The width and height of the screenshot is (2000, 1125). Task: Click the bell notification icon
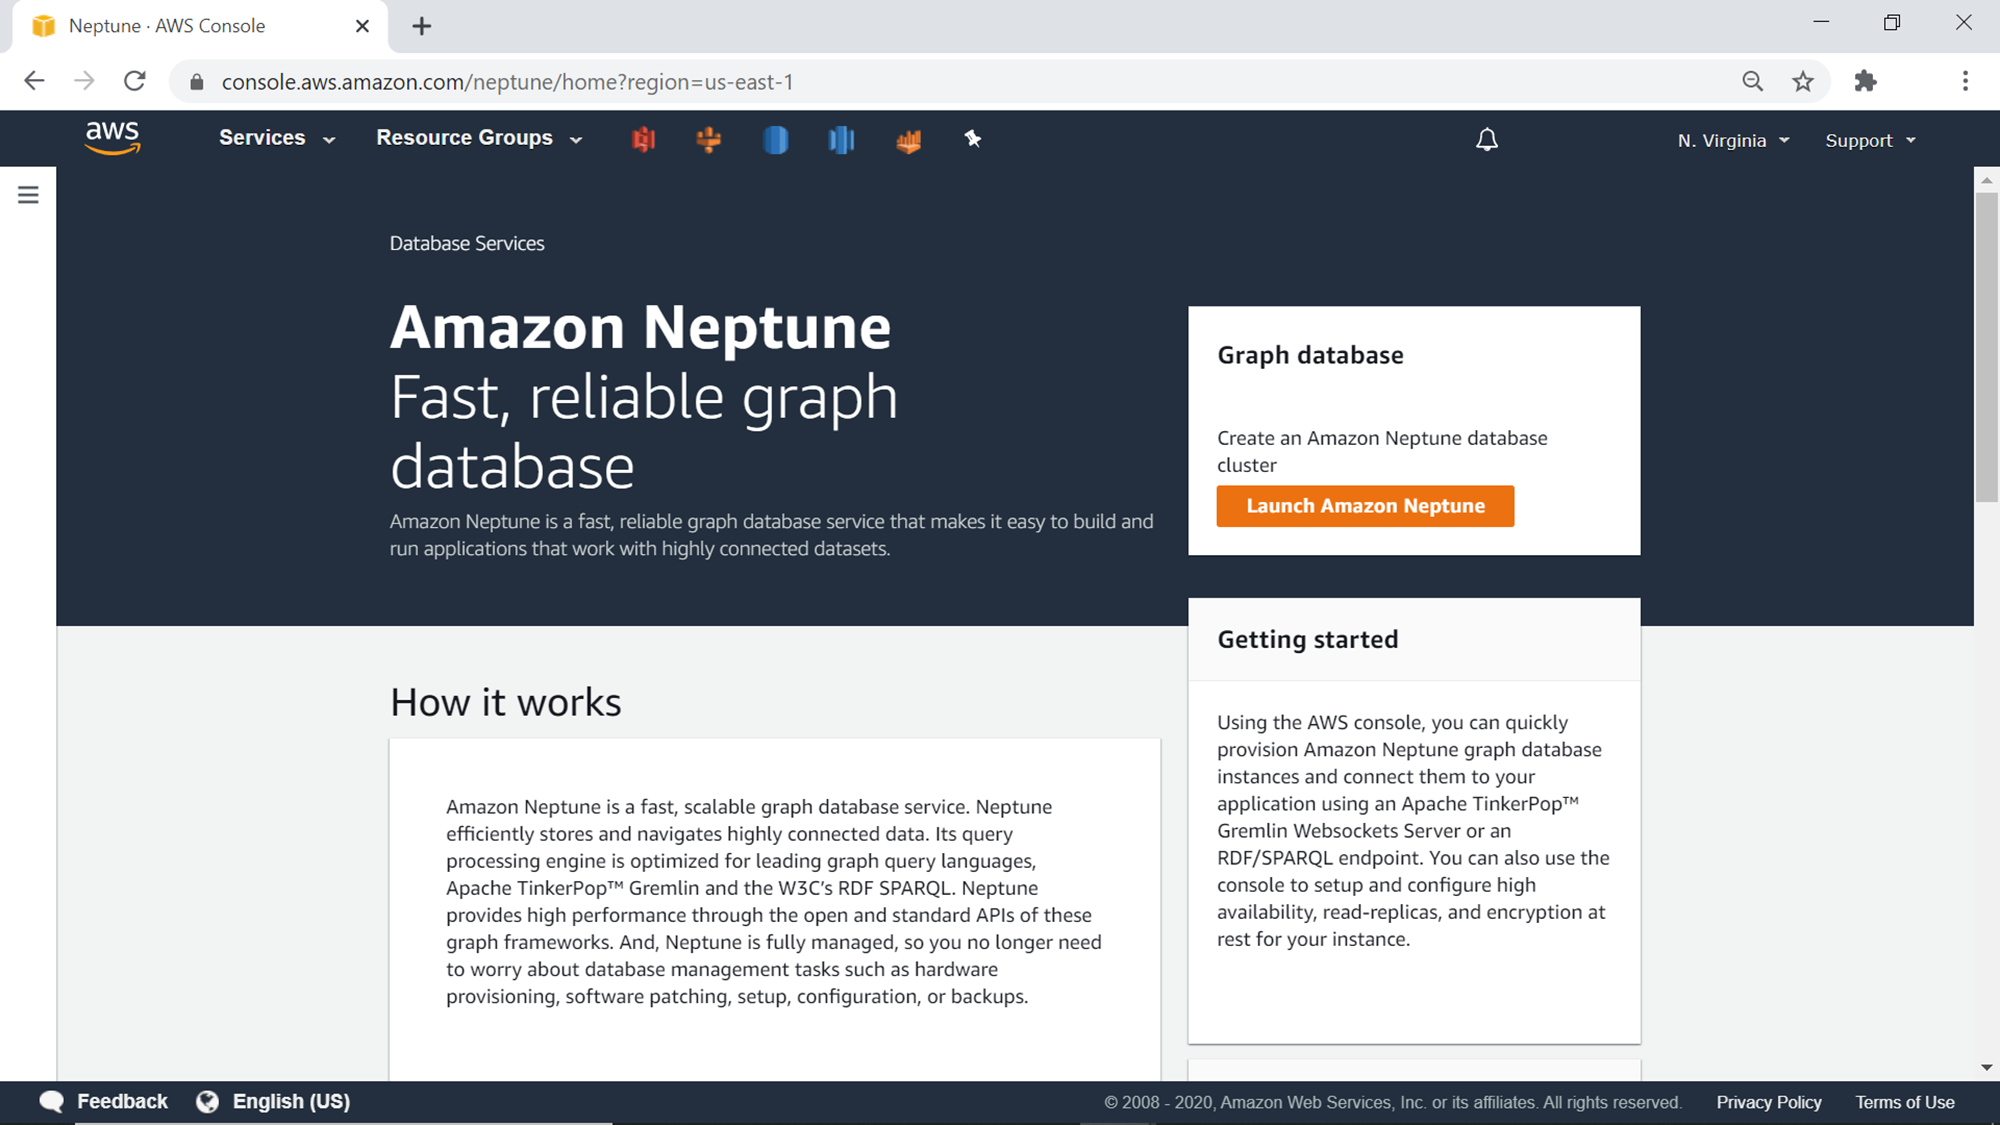[1488, 139]
